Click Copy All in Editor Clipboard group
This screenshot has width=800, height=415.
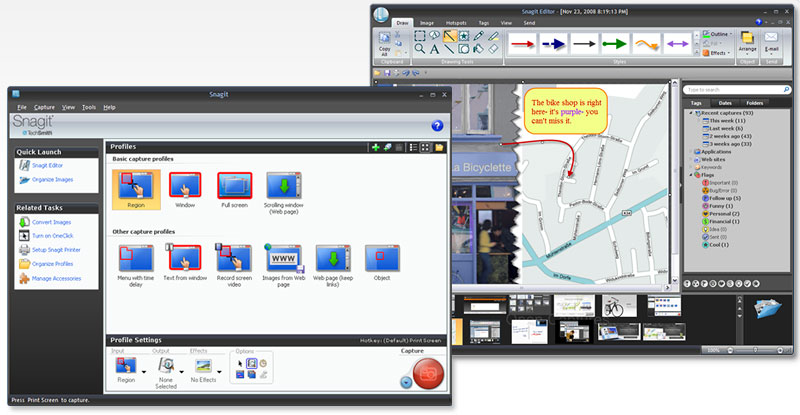(385, 43)
